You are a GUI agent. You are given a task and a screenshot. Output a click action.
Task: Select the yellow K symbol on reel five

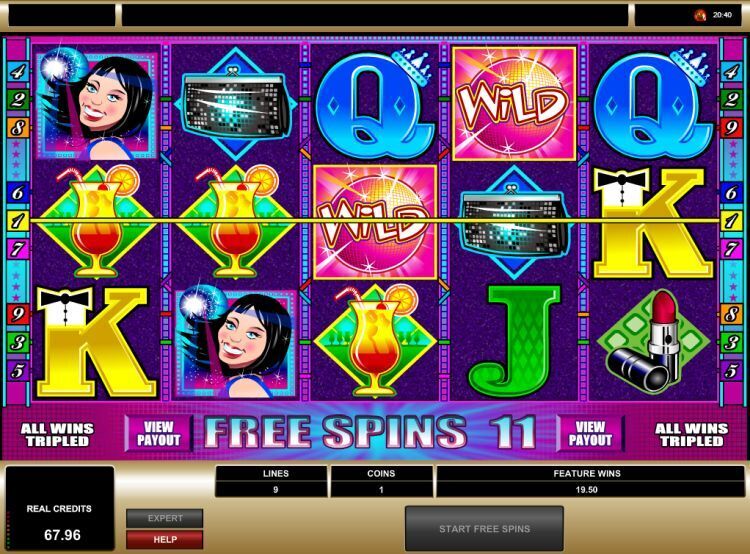tap(652, 223)
